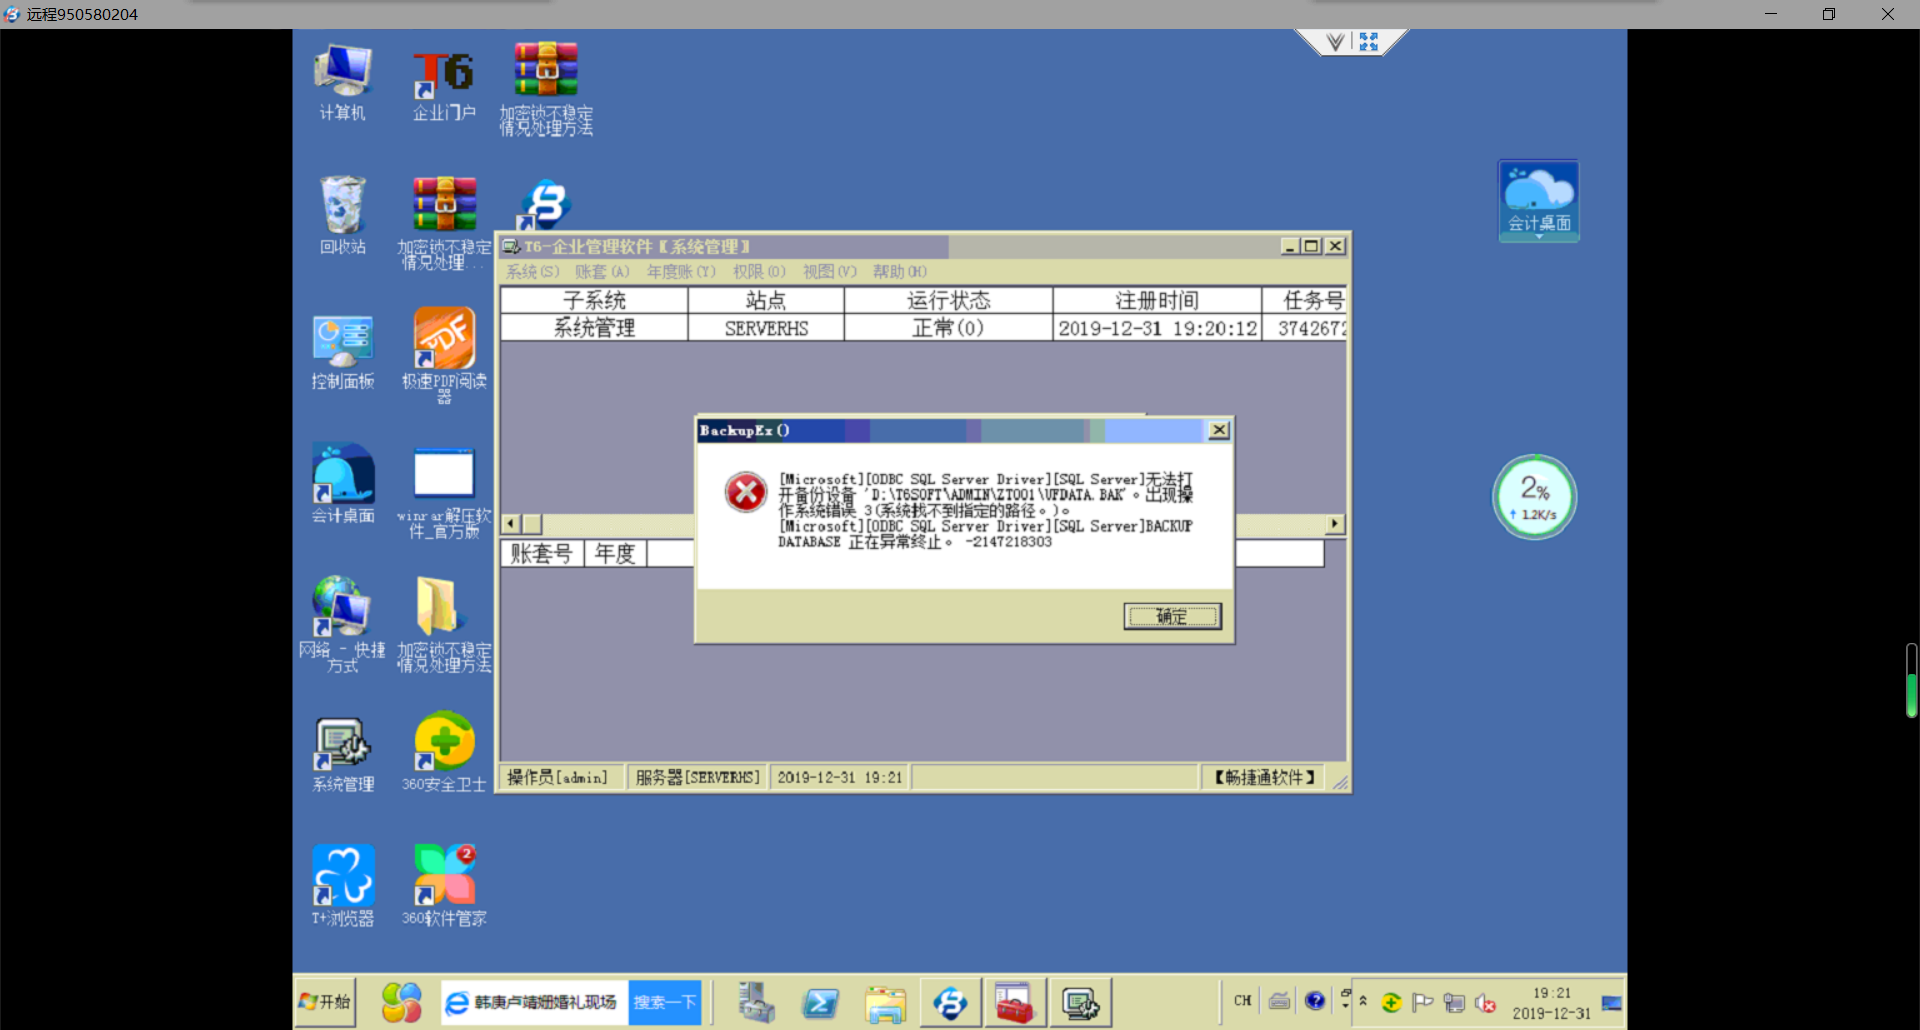Click the muted volume tray icon

click(x=1485, y=1002)
